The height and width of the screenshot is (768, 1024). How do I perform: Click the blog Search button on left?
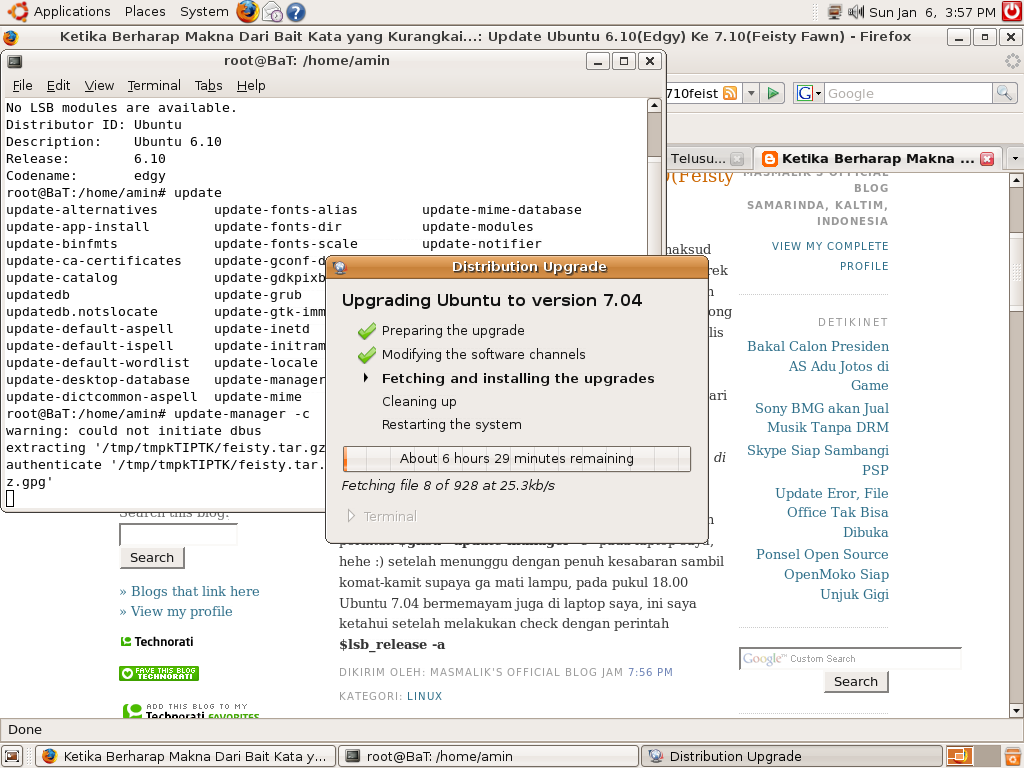coord(152,558)
